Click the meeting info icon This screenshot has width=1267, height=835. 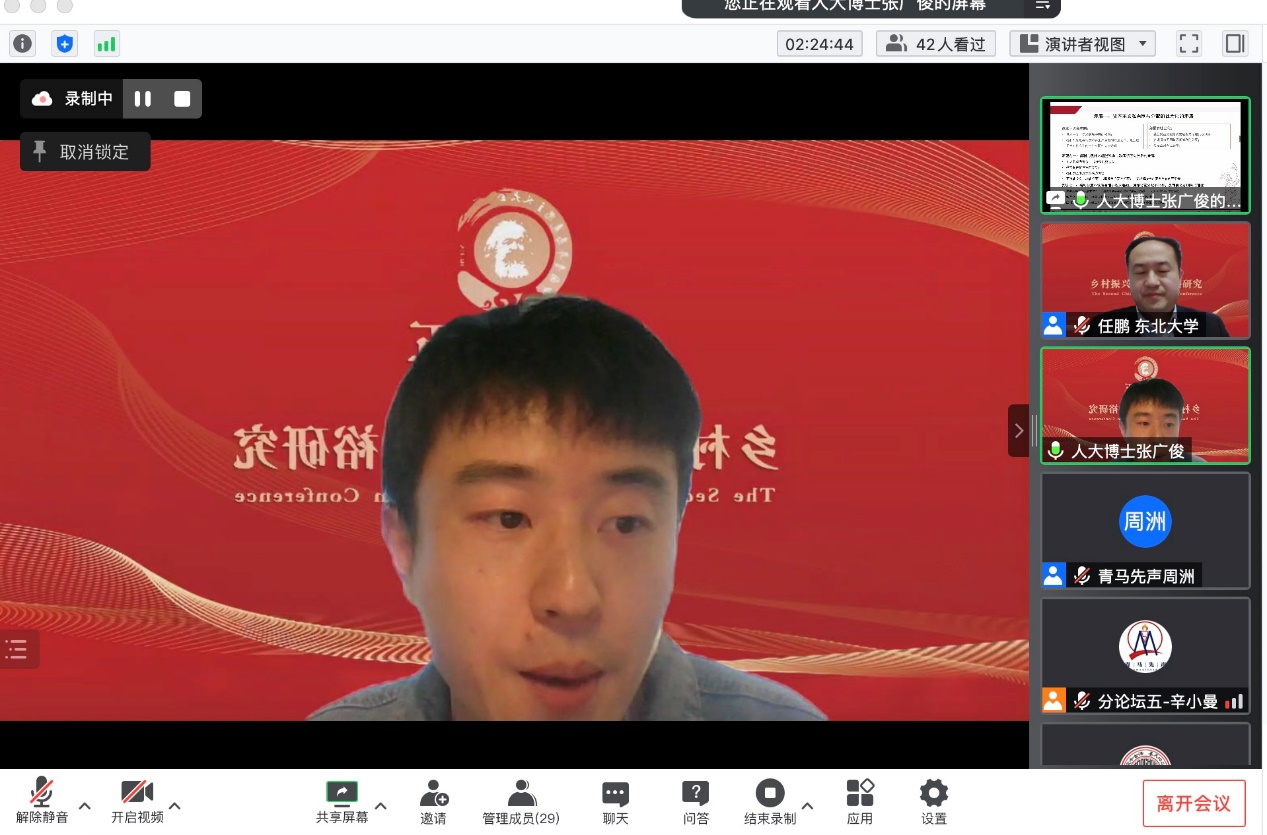[22, 44]
